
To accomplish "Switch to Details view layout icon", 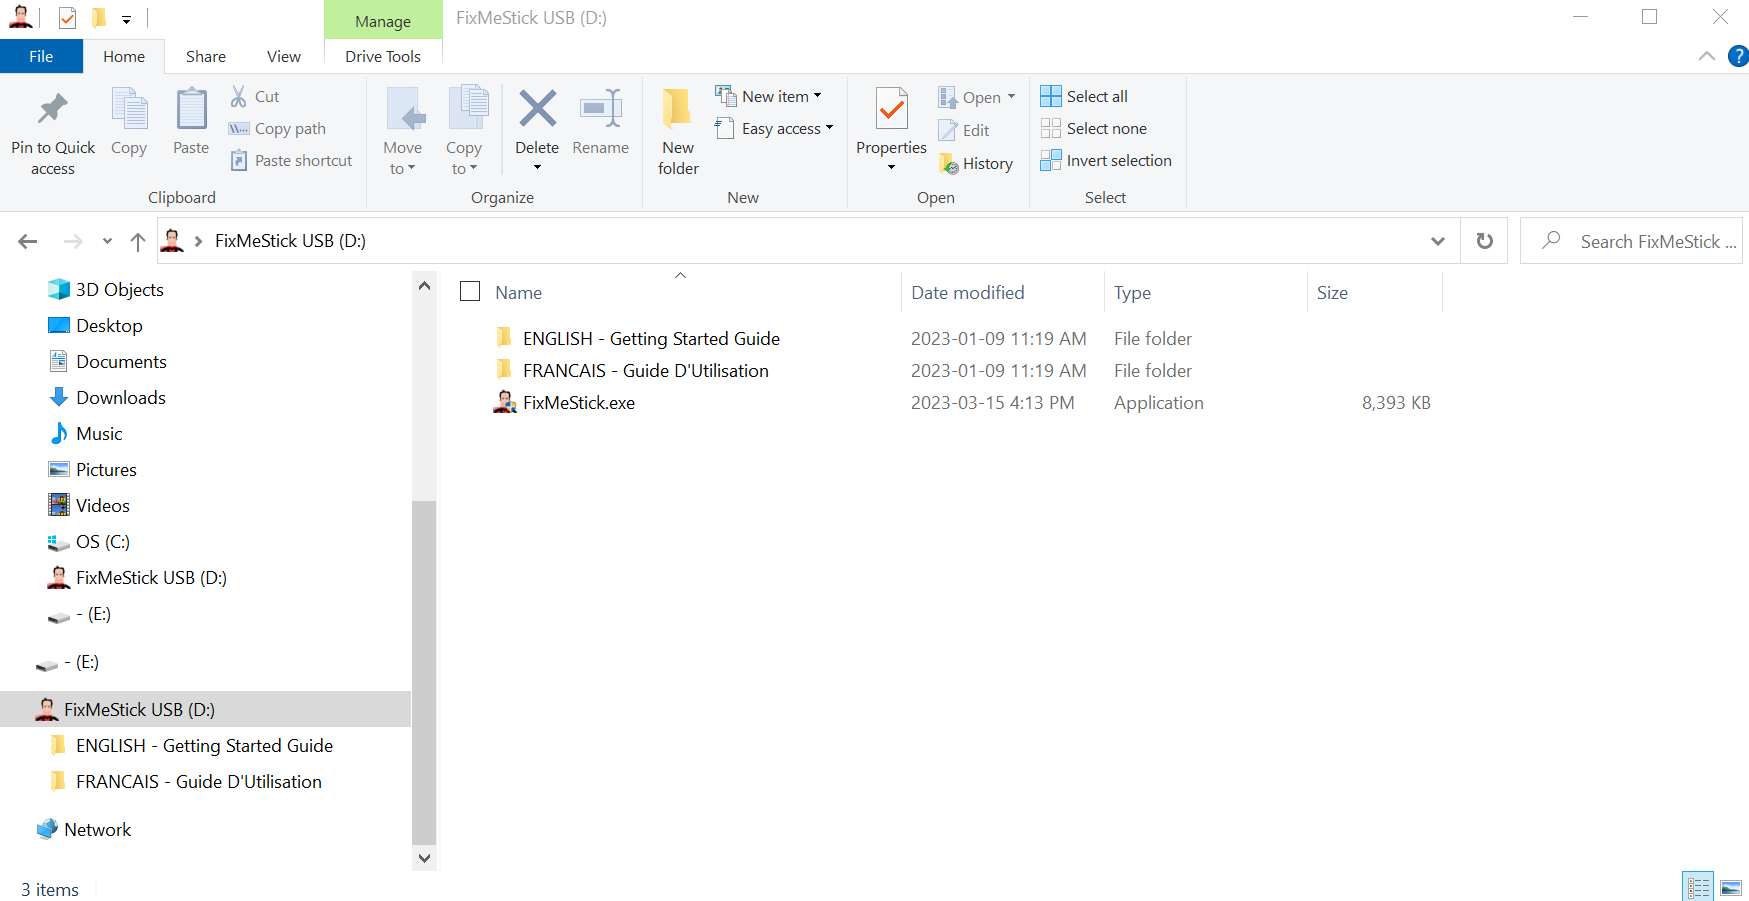I will (1698, 887).
